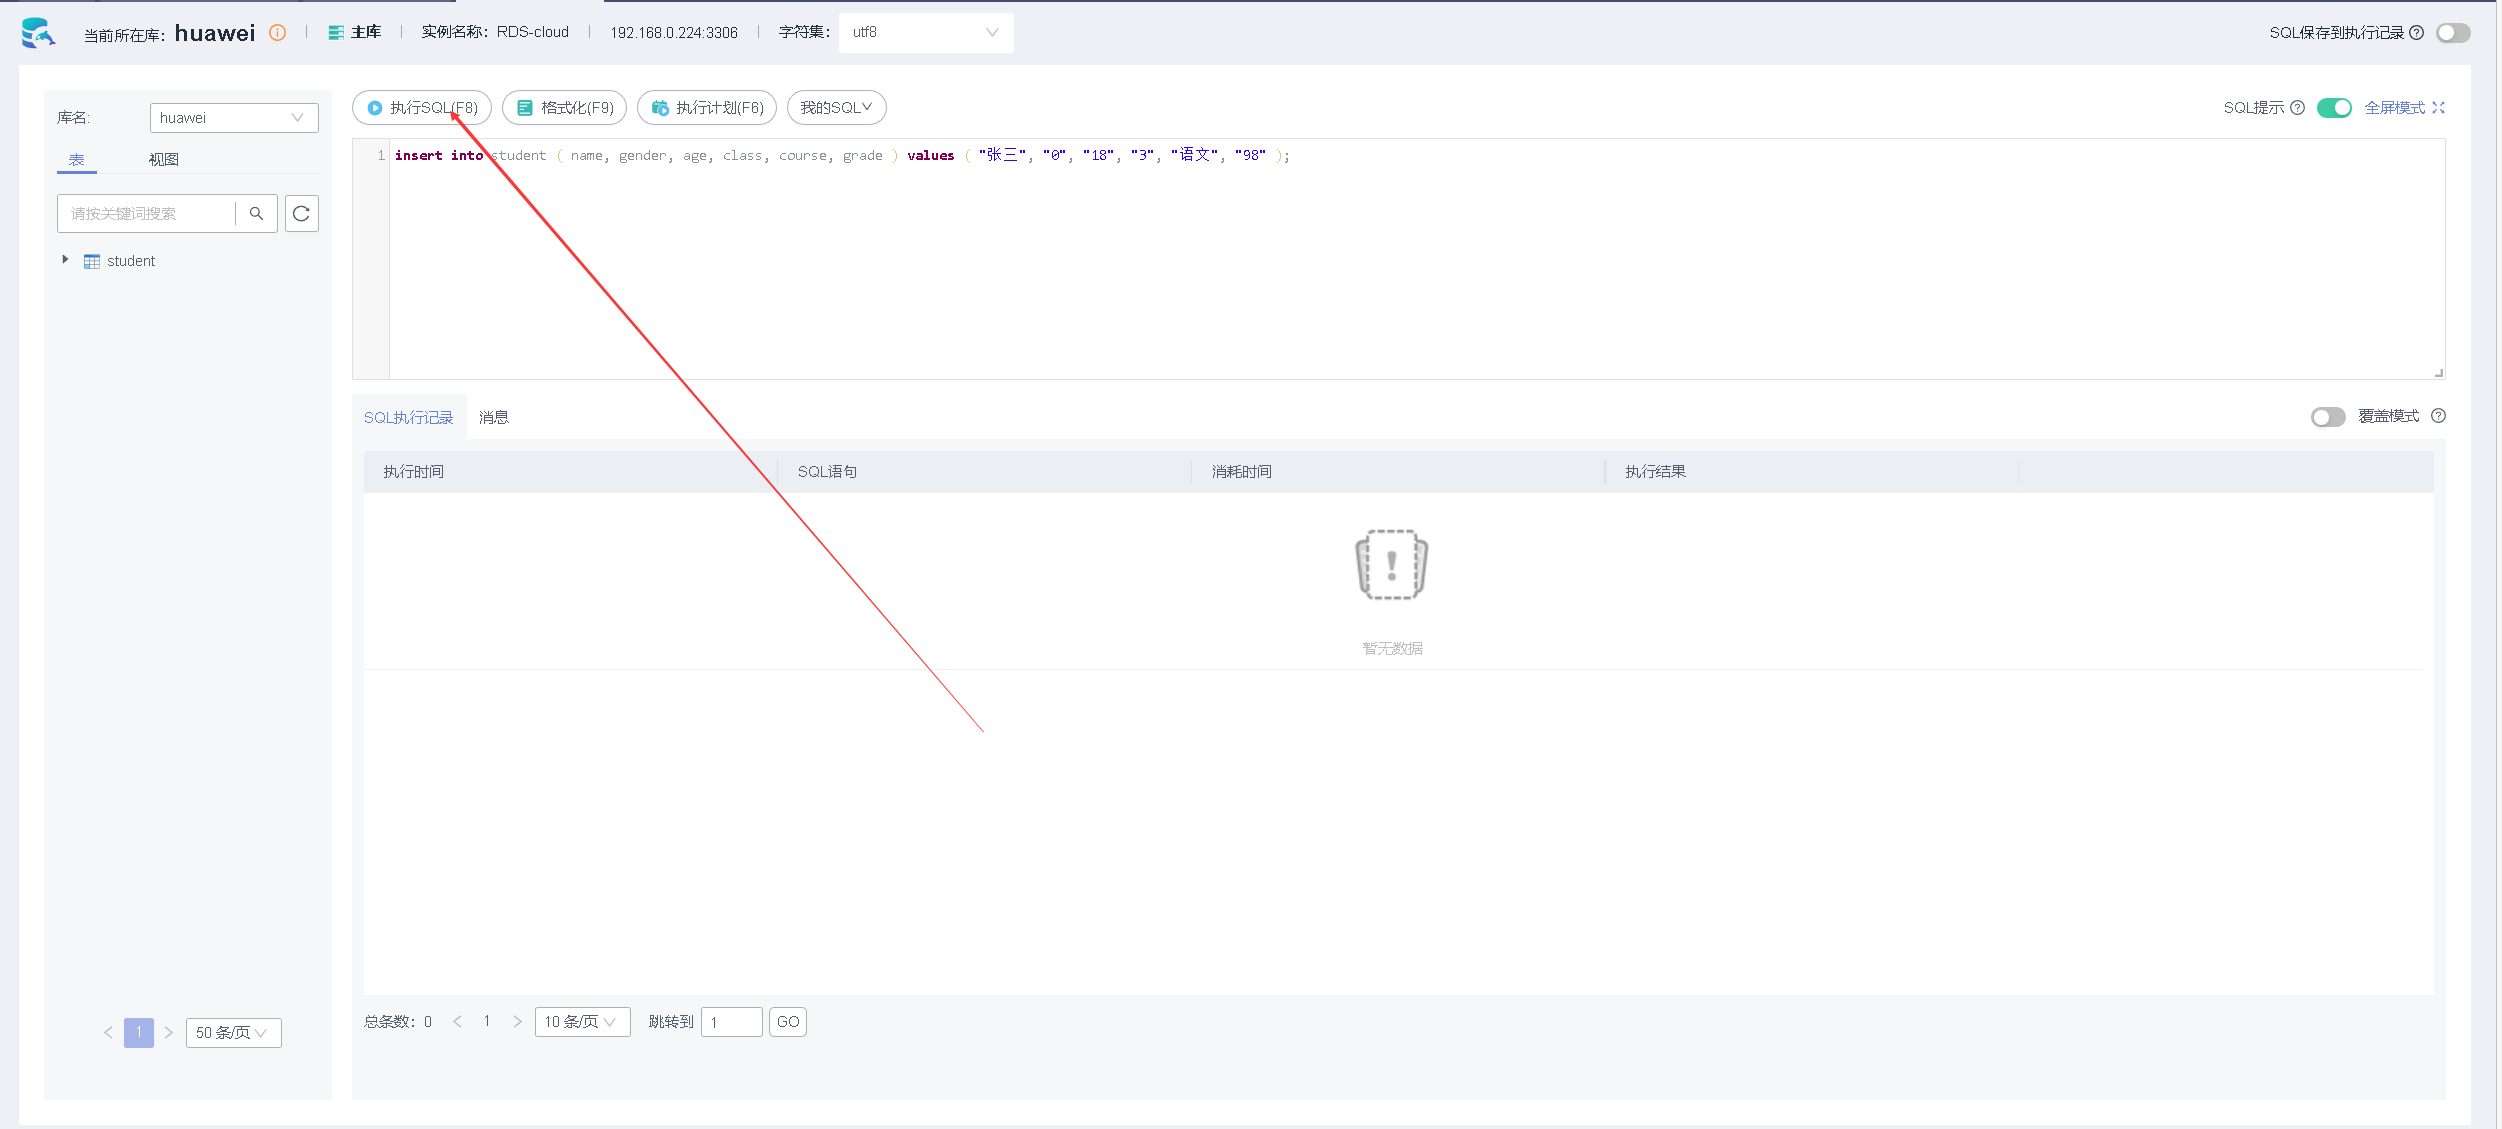Expand the student table tree node
The image size is (2502, 1129).
click(65, 260)
